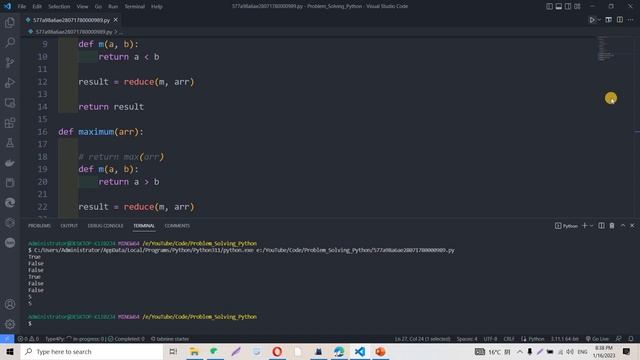The width and height of the screenshot is (640, 360).
Task: Click the code minimap preview
Action: pos(606,48)
